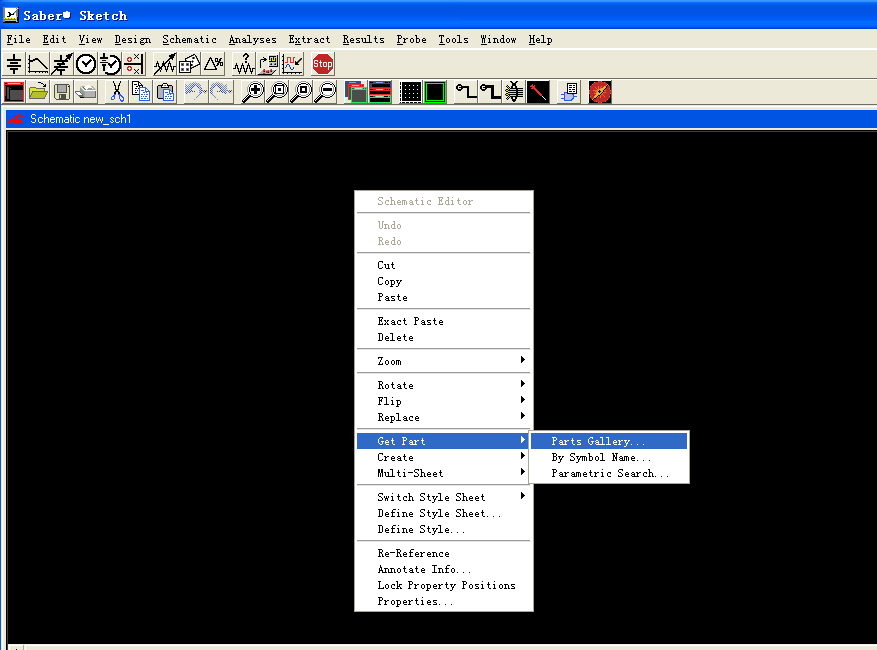Screen dimensions: 877x650
Task: Click the delta percent sensitivity icon
Action: tap(214, 64)
